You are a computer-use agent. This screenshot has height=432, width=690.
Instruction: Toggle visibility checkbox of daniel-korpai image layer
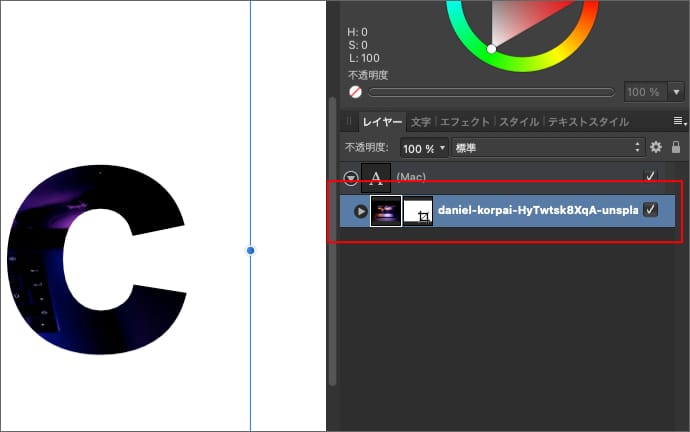tap(651, 210)
